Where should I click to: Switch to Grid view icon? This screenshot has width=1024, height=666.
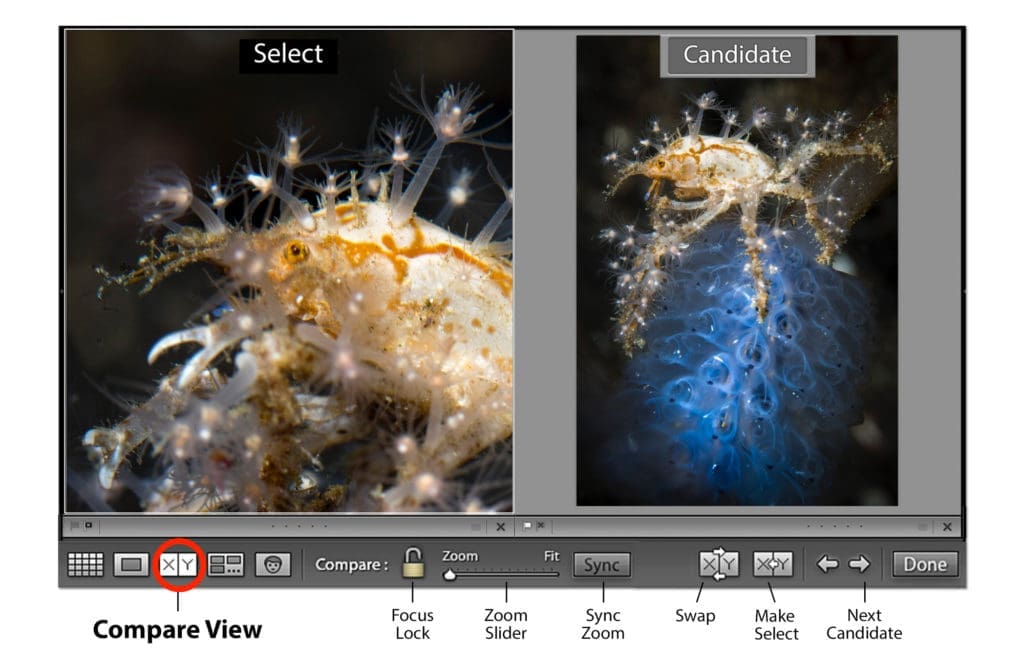86,564
